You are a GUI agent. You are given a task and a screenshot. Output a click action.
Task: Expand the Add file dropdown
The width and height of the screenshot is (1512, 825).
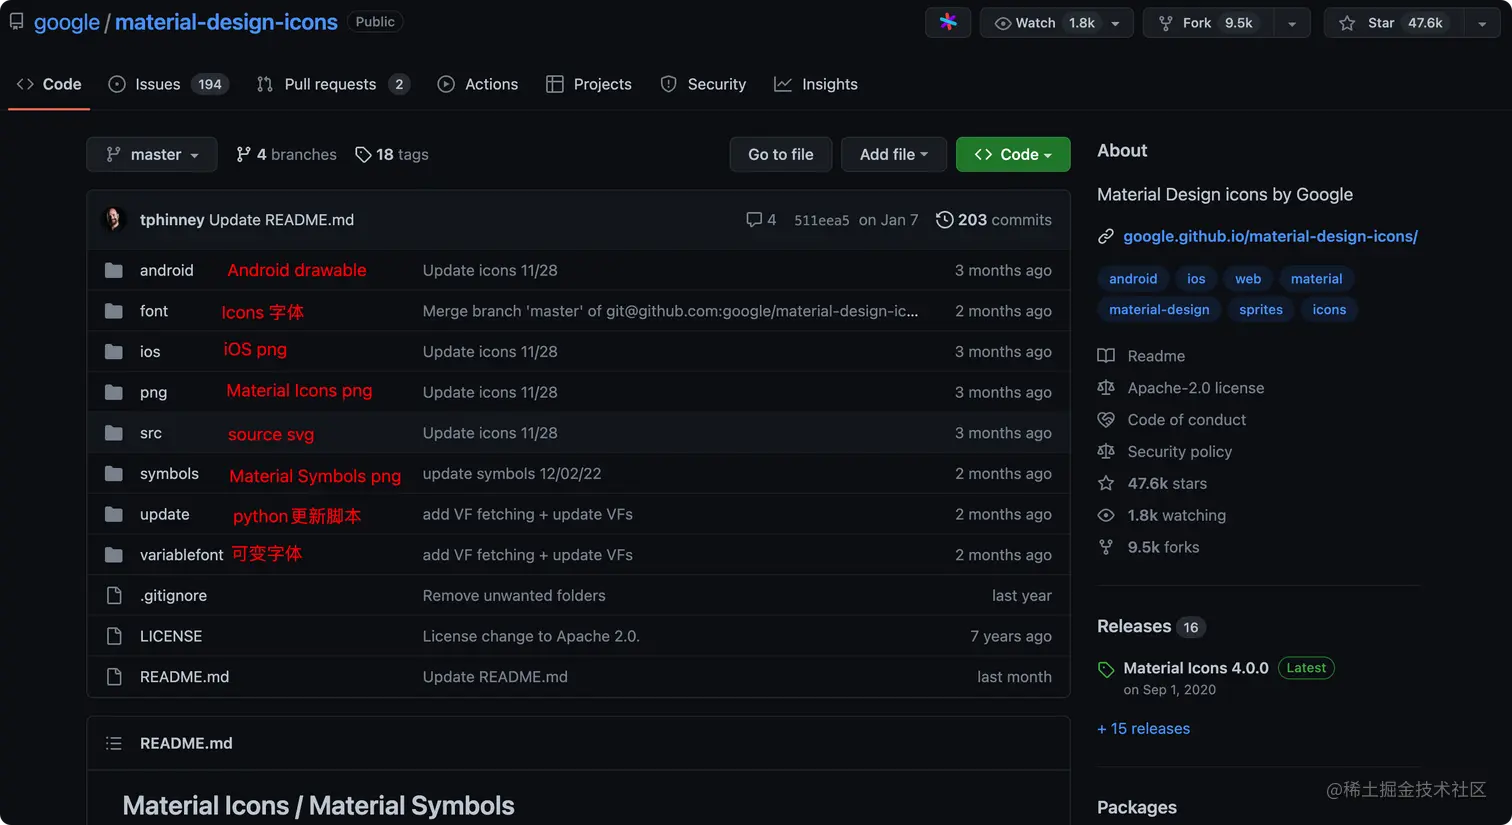(894, 154)
